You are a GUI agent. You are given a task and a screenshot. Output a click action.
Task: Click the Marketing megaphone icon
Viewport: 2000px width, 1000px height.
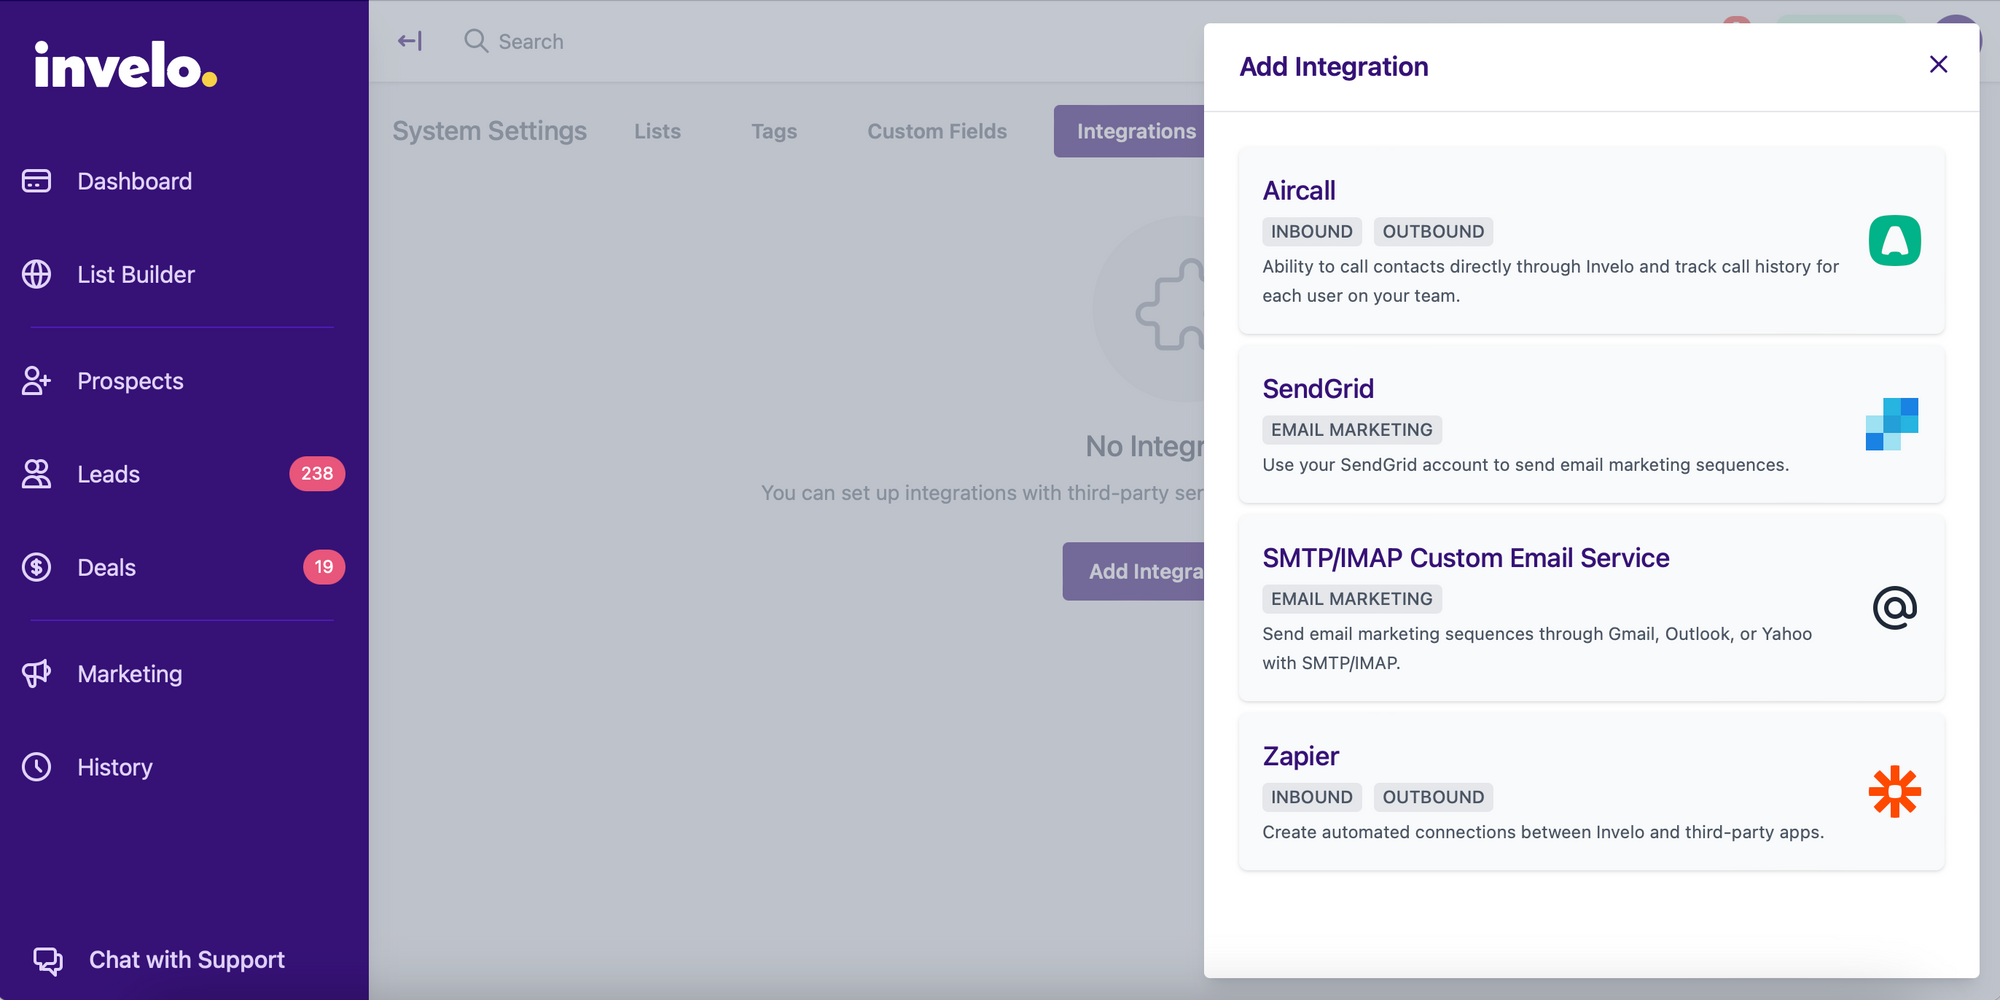37,674
